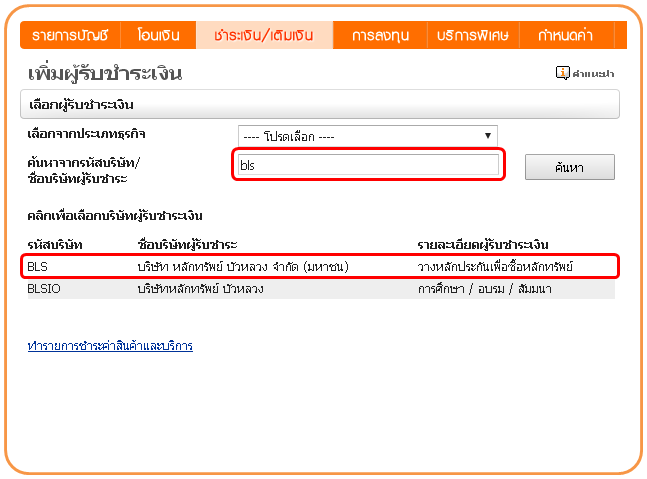Open the business type dropdown

click(x=368, y=136)
